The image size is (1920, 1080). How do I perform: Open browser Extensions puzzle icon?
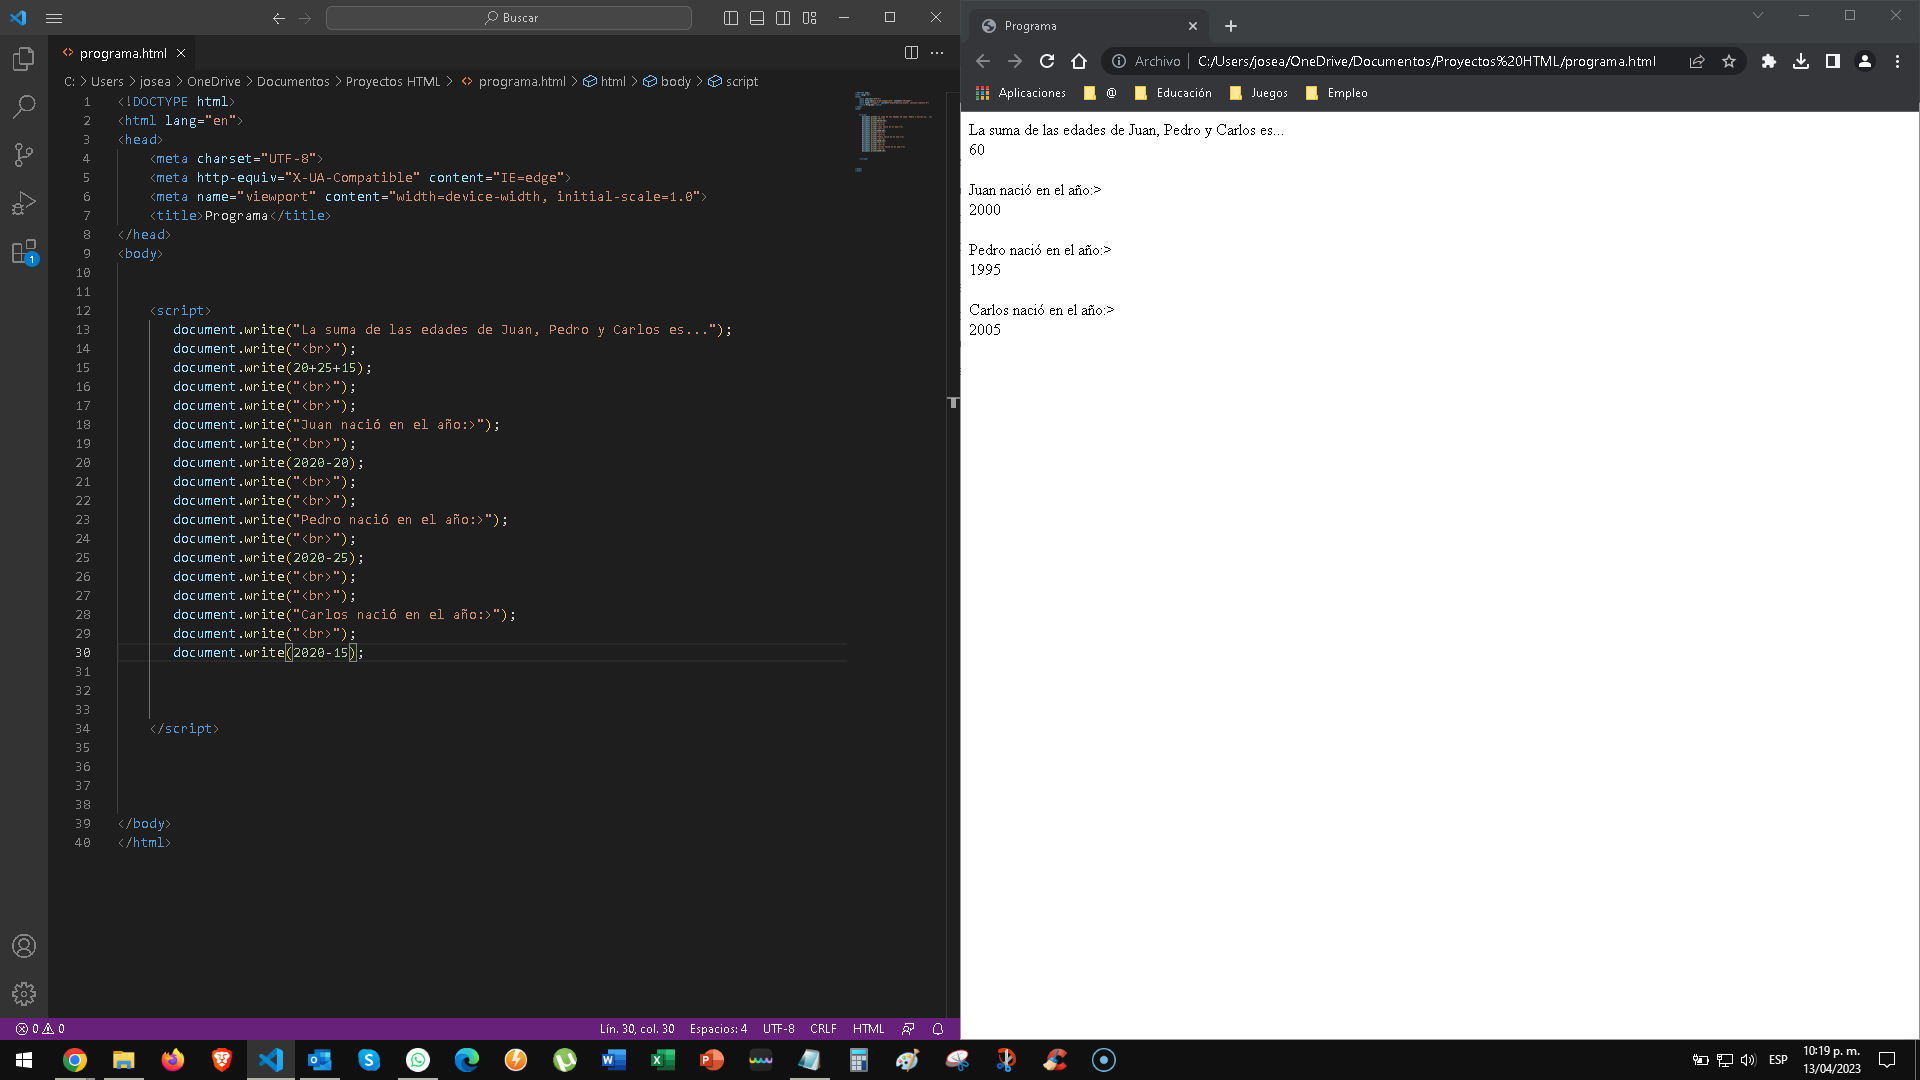pos(1769,61)
